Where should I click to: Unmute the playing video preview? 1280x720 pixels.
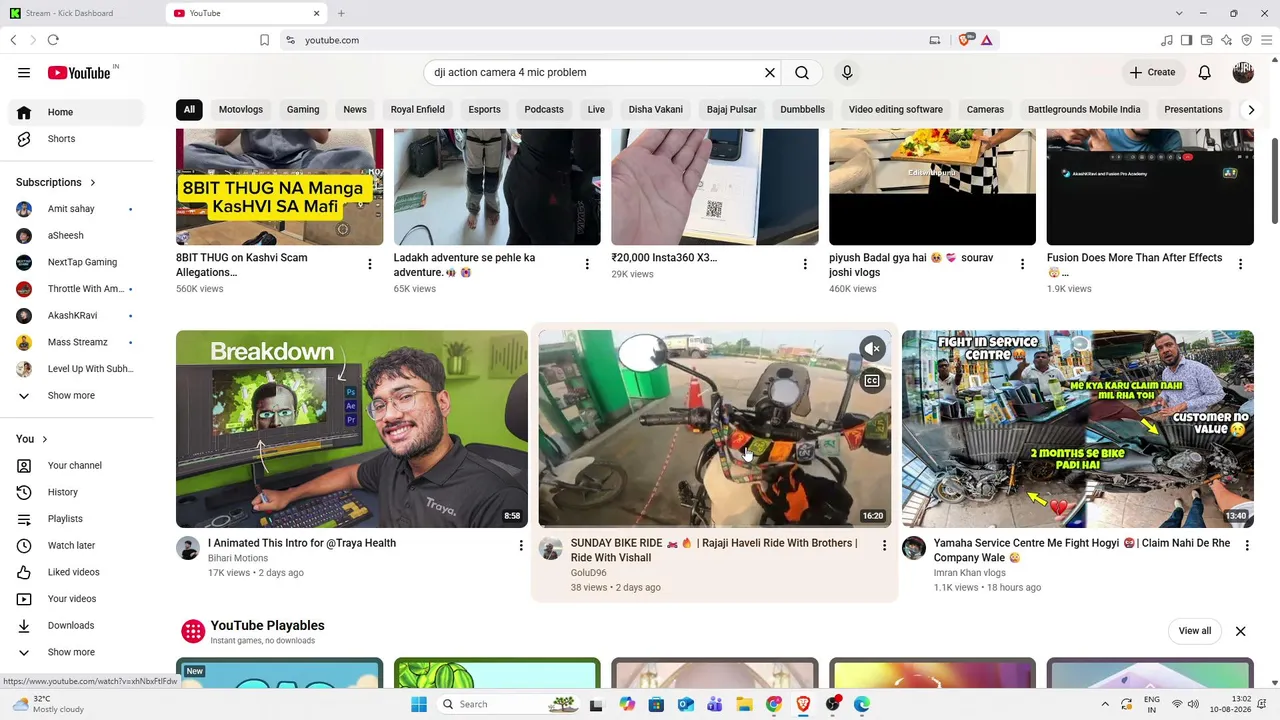(873, 348)
